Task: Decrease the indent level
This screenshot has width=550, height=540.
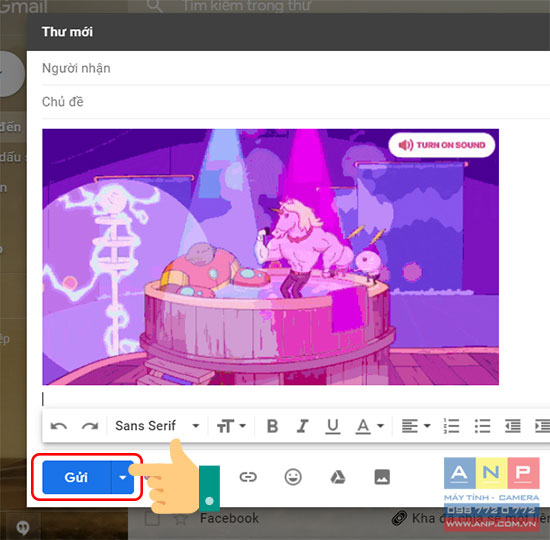Action: (x=512, y=426)
